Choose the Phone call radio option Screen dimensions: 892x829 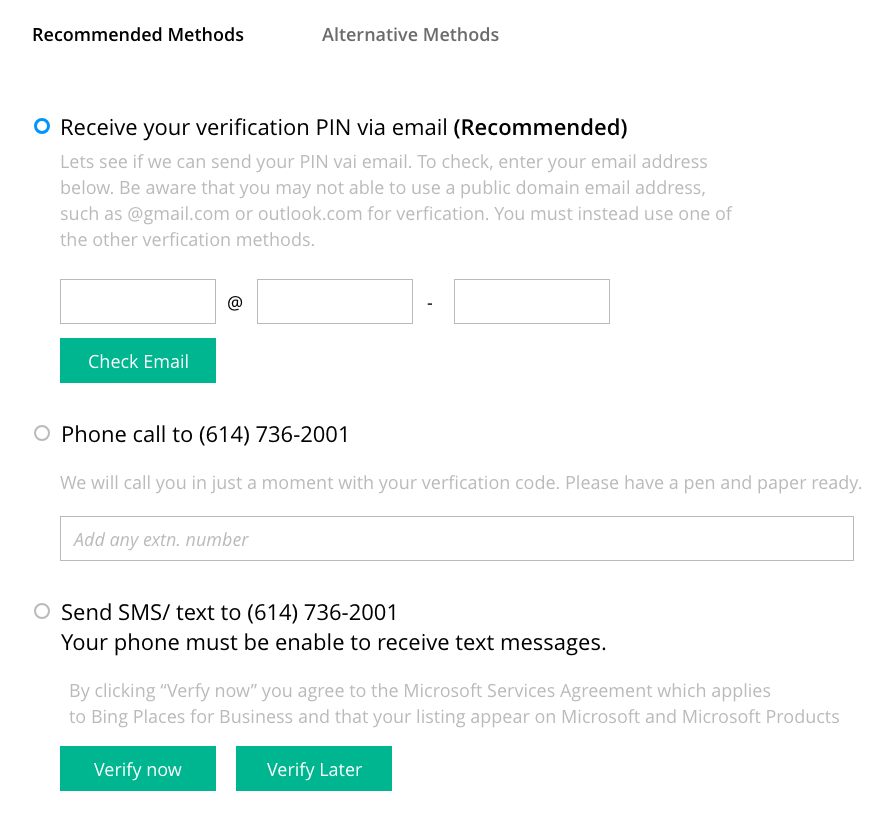point(42,433)
